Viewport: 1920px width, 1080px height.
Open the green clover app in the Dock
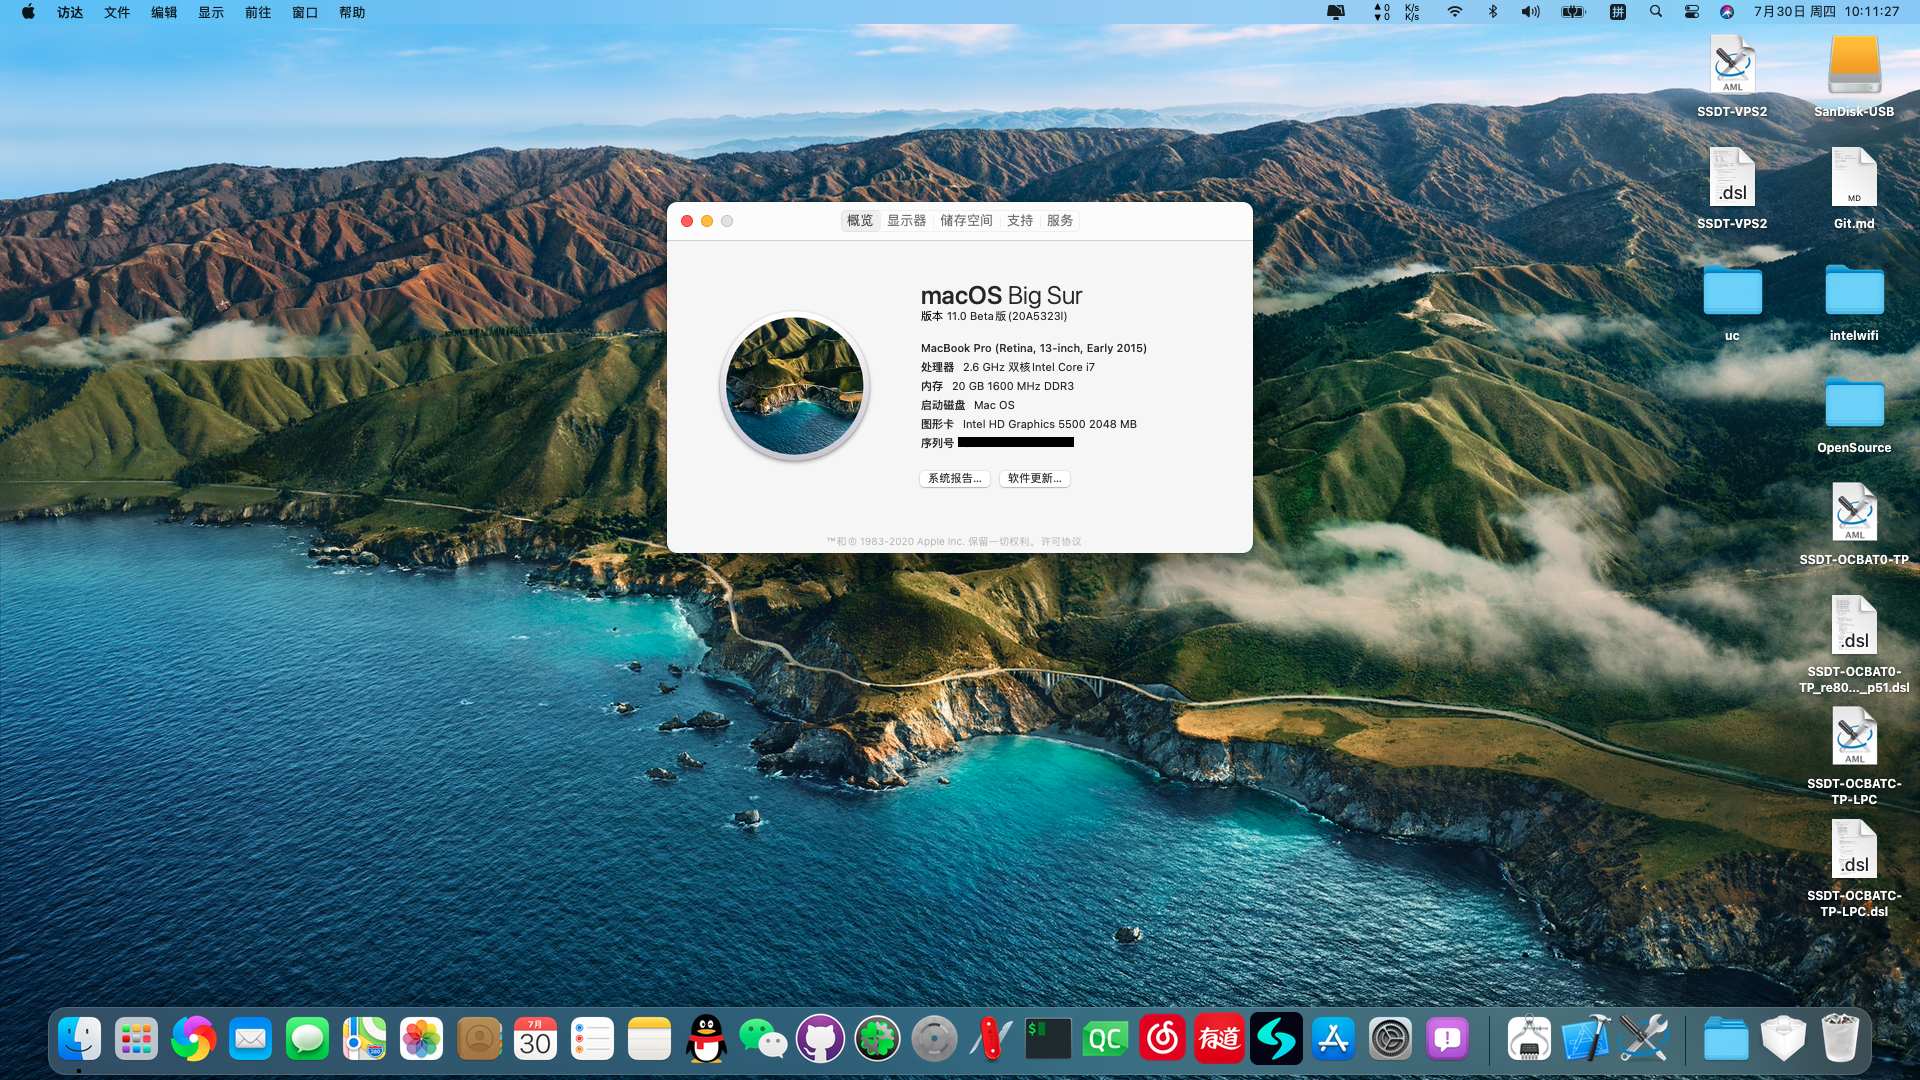[x=877, y=1039]
